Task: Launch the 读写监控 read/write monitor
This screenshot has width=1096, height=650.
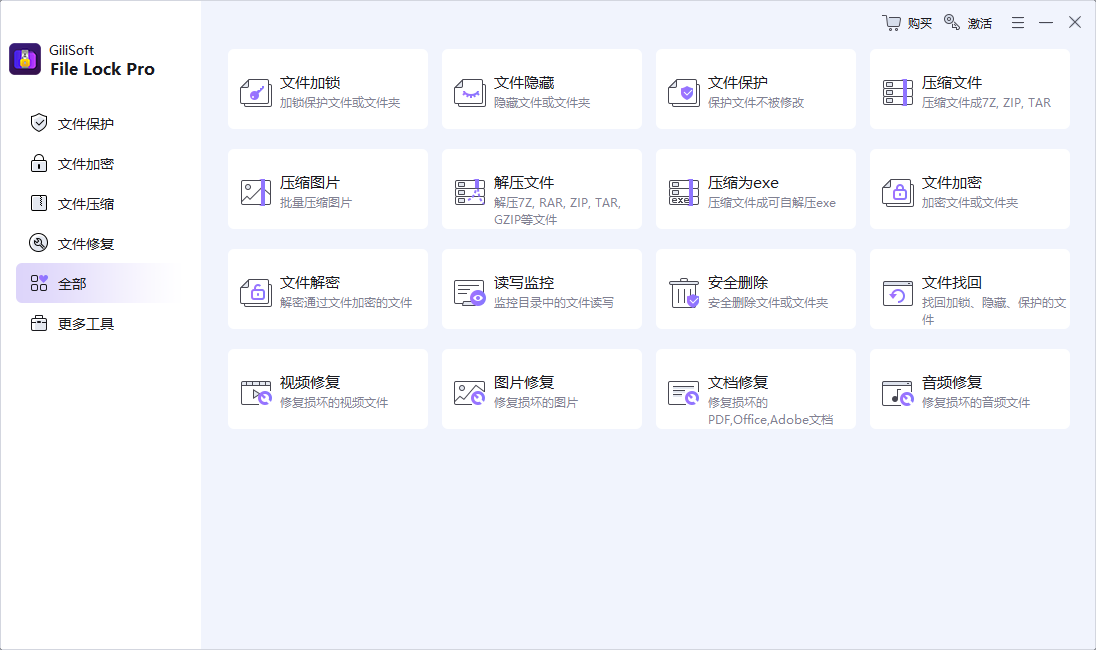Action: [541, 288]
